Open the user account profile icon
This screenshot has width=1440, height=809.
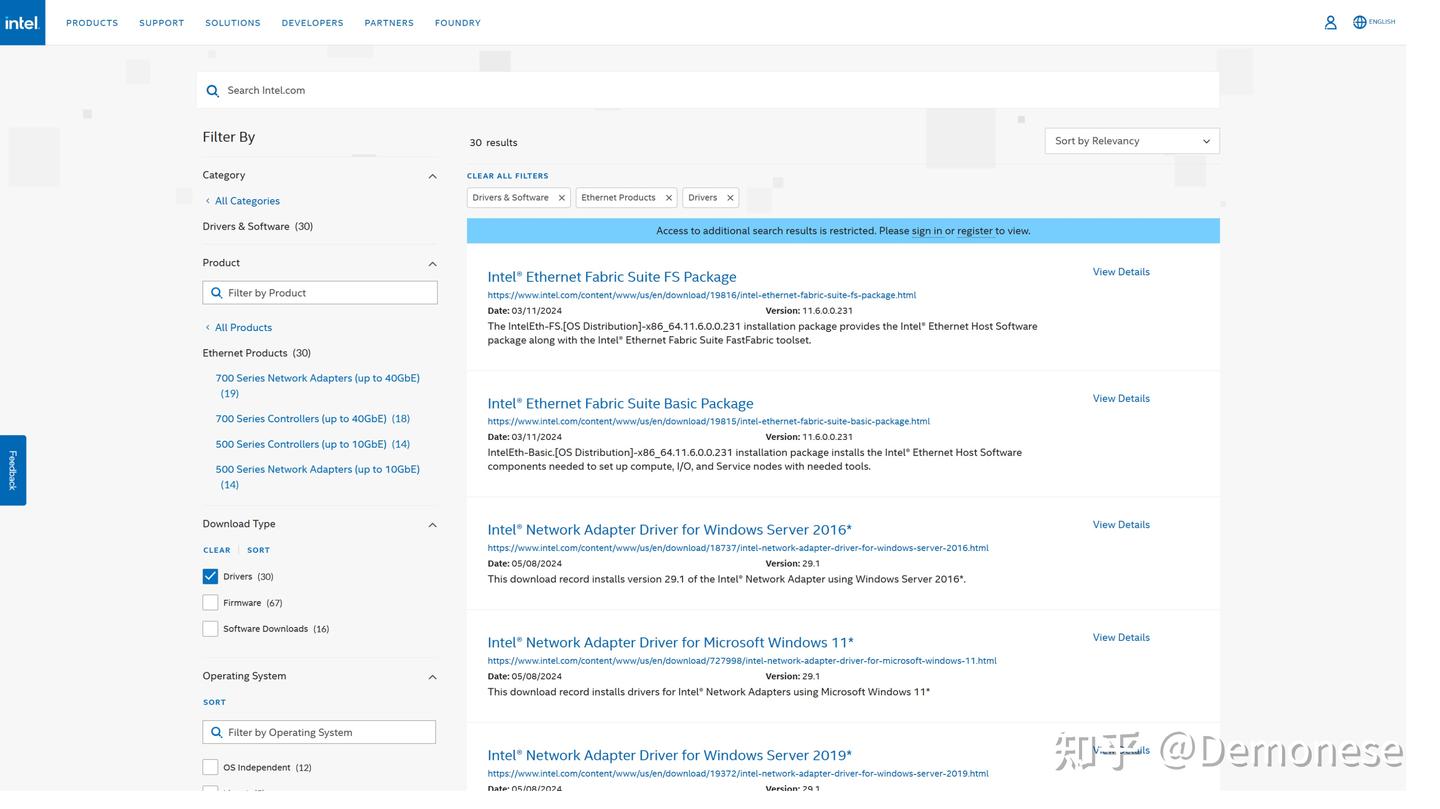1330,22
